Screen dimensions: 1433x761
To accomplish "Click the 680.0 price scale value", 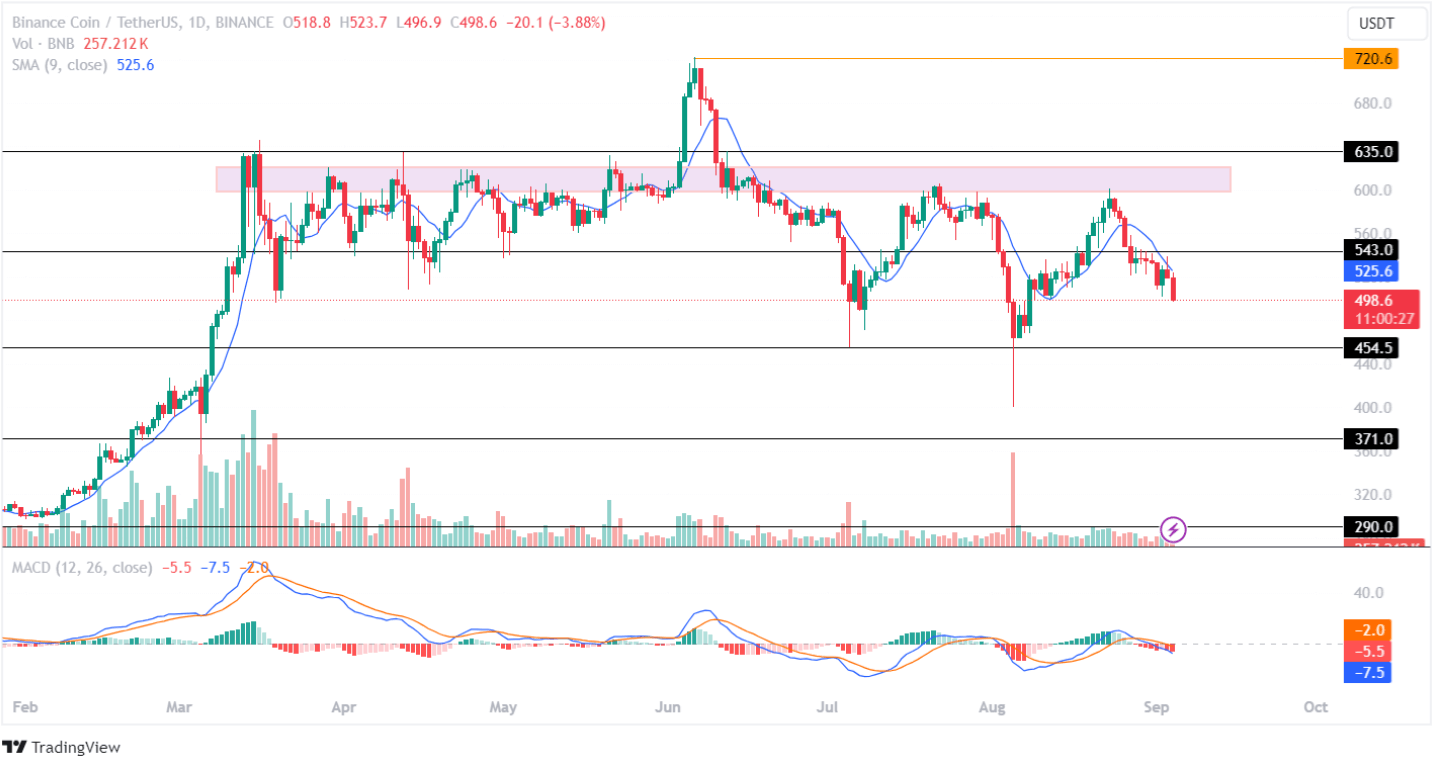I will (x=1373, y=103).
